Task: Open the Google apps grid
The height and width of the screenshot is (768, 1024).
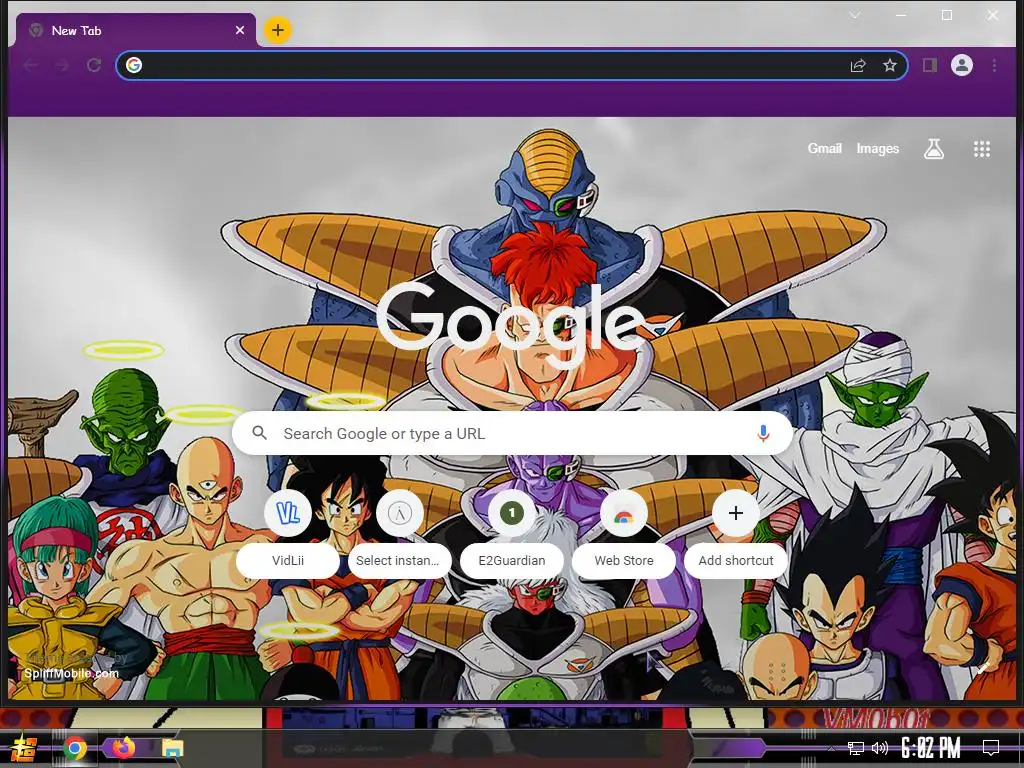Action: click(982, 149)
